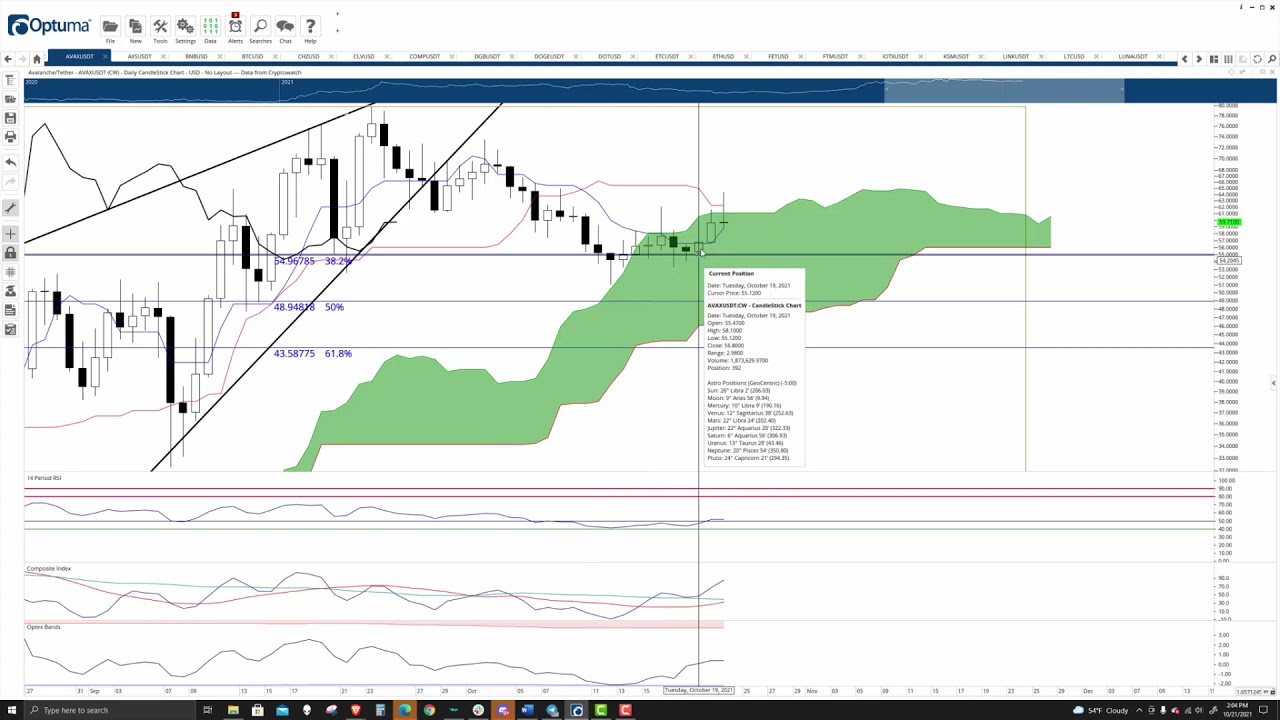Click the Optex Bands label
This screenshot has height=720, width=1280.
[43, 627]
